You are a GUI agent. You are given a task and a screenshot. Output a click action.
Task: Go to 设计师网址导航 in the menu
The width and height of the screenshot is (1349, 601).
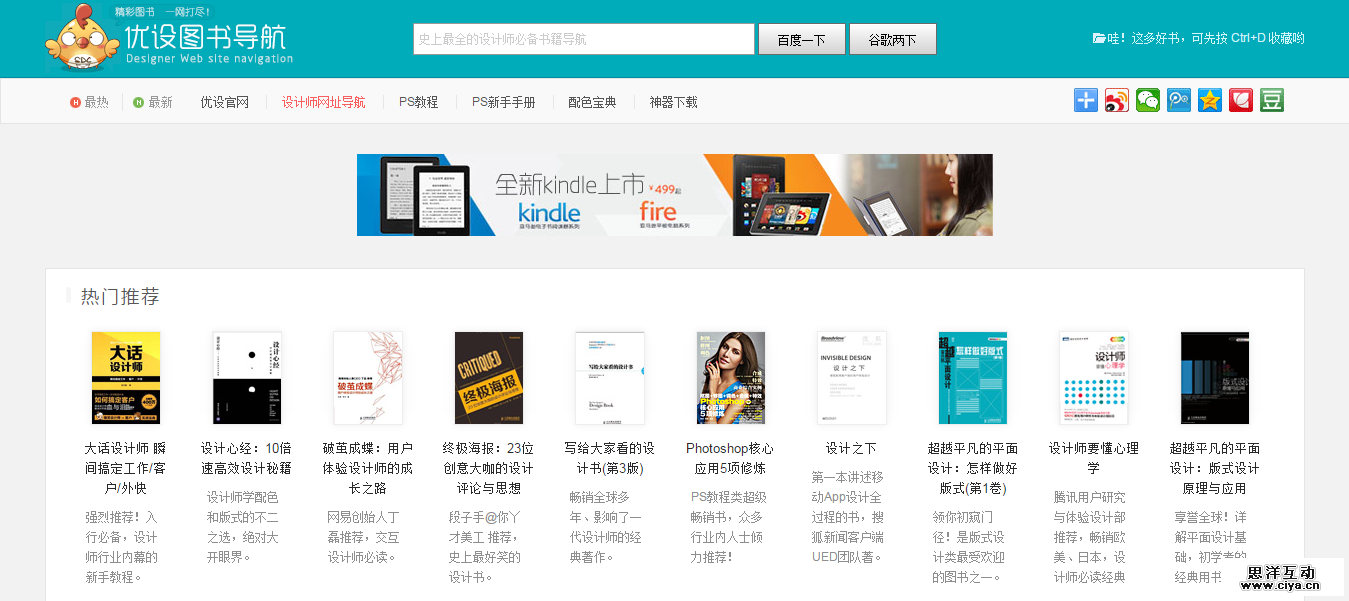[x=324, y=102]
